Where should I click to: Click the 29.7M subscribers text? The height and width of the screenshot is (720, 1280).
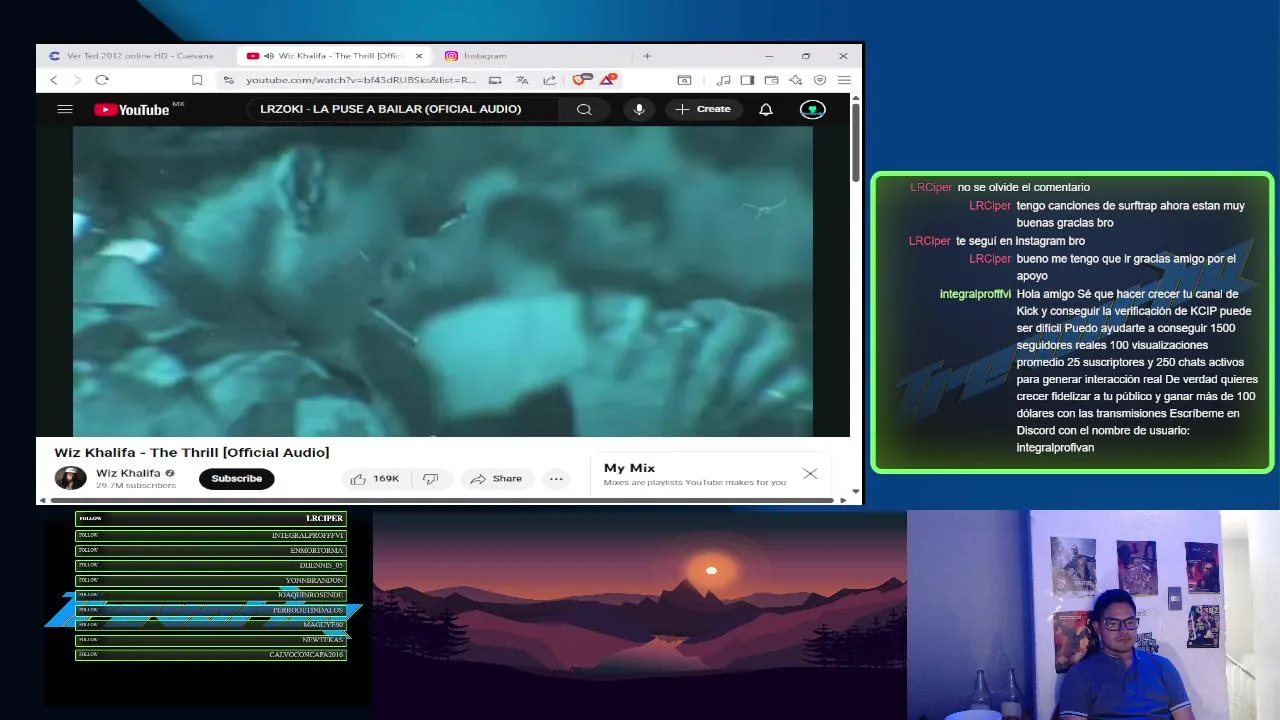(136, 485)
